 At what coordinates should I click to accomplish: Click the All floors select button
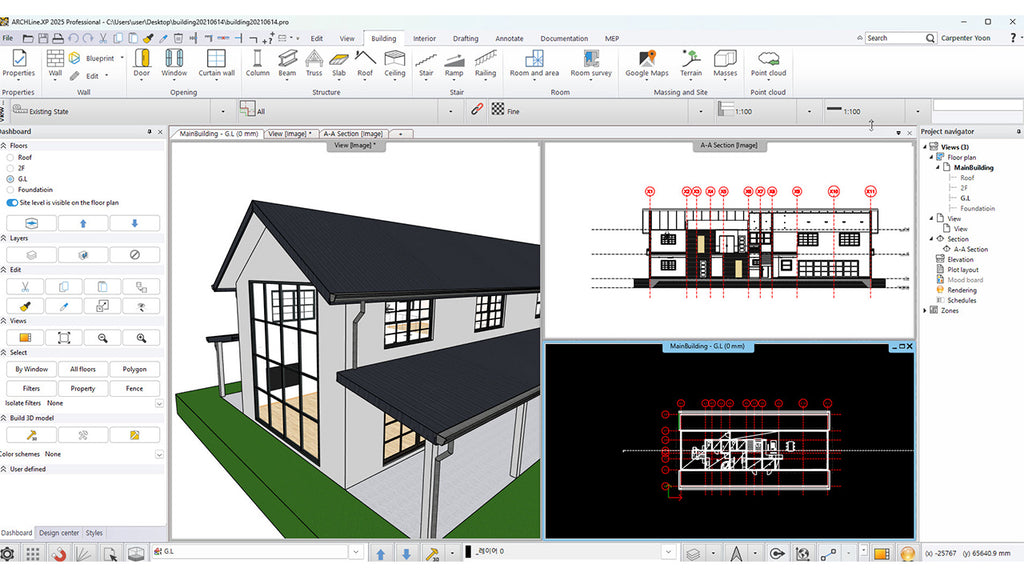[x=82, y=369]
